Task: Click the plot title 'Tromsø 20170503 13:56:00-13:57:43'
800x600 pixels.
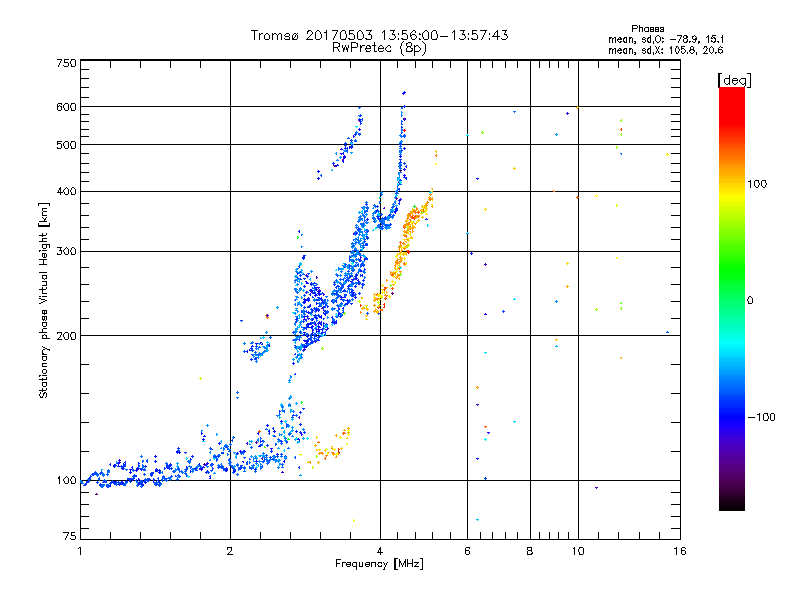Action: tap(379, 35)
